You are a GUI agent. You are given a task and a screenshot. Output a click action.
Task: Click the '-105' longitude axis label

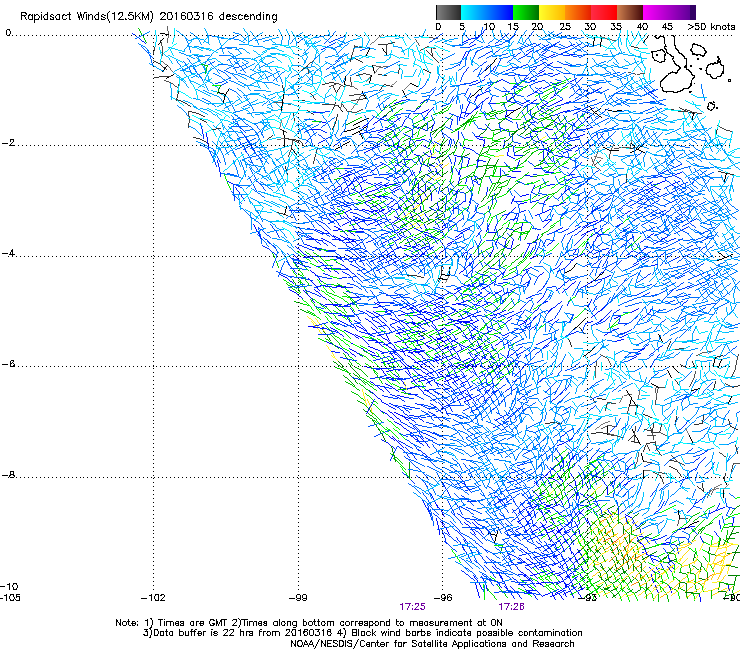[x=10, y=598]
